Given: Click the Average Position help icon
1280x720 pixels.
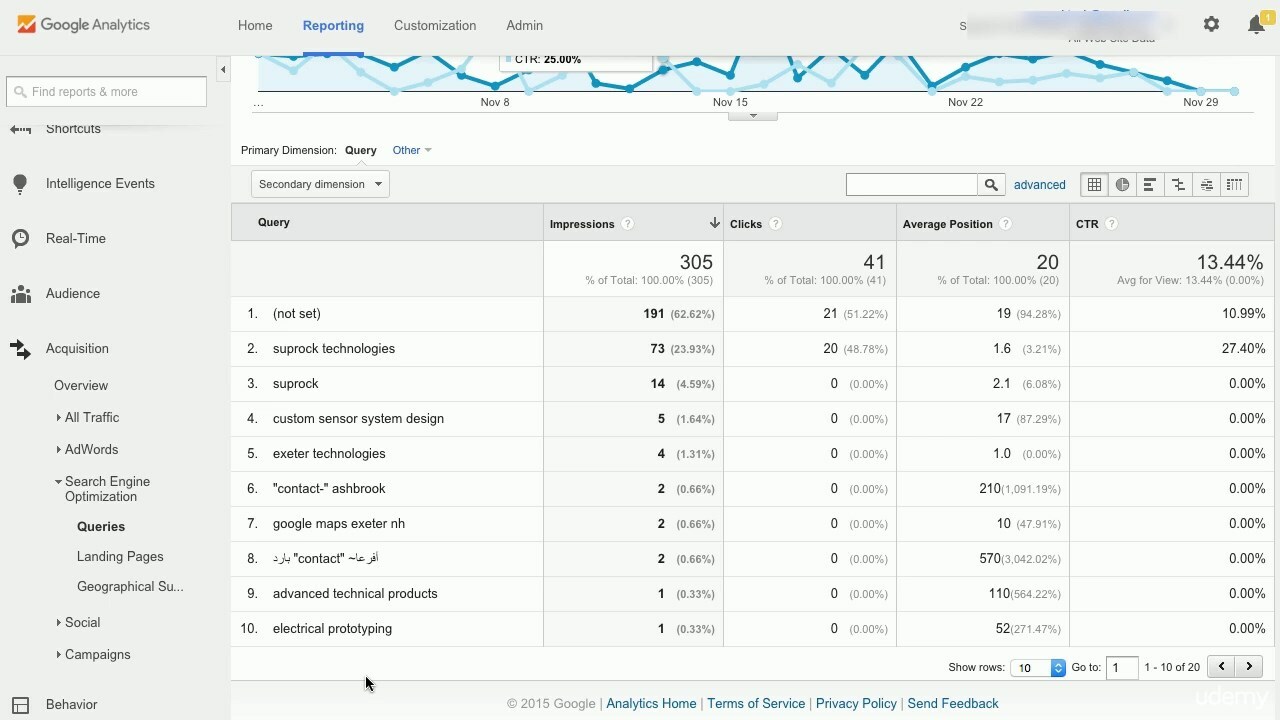Looking at the screenshot, I should pos(1006,224).
